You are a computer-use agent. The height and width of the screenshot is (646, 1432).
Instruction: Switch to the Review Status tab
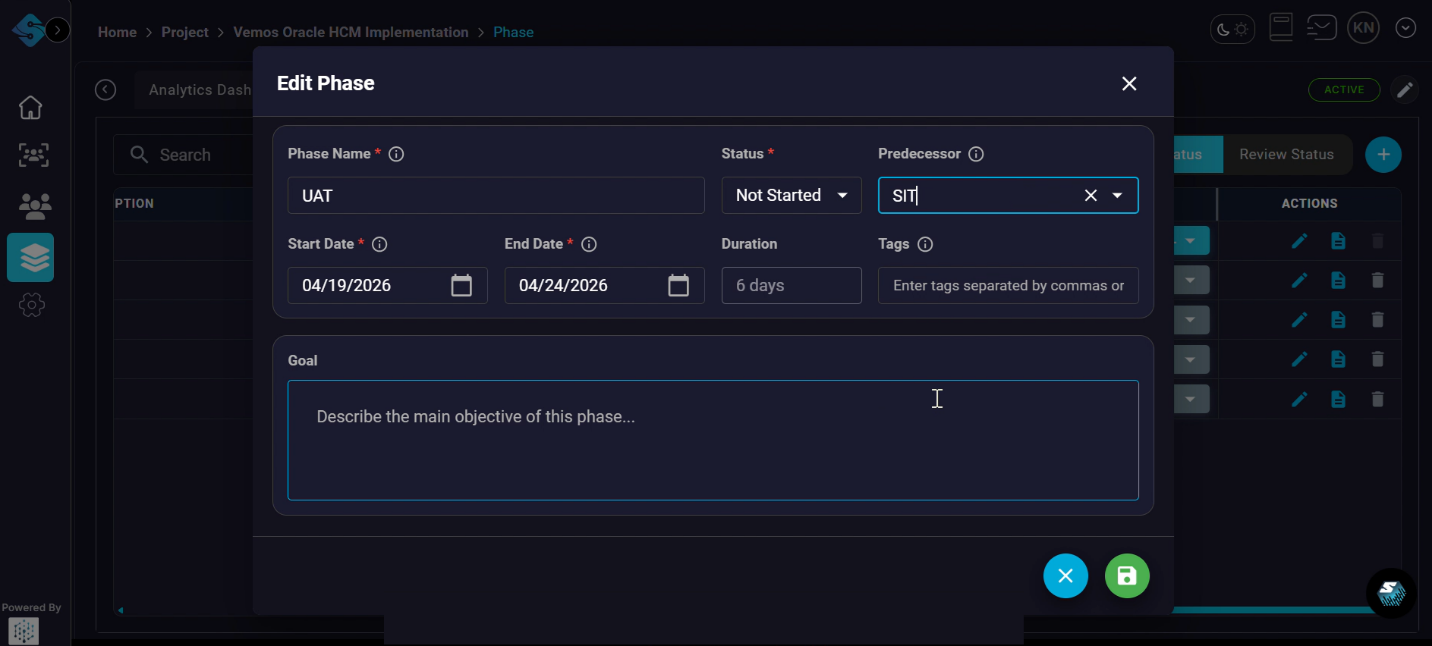coord(1287,154)
